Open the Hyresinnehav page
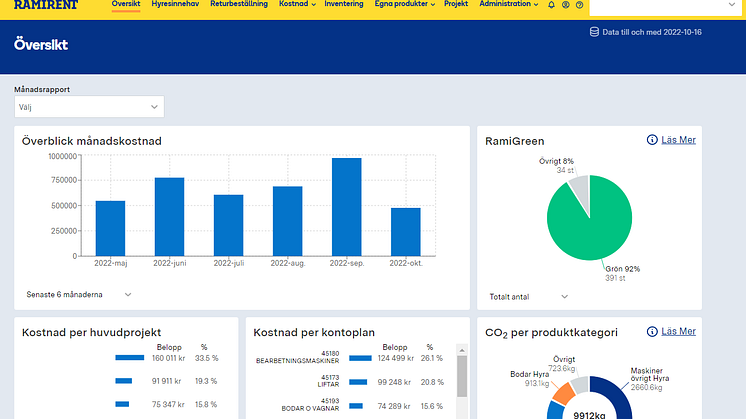This screenshot has height=419, width=746. tap(175, 4)
